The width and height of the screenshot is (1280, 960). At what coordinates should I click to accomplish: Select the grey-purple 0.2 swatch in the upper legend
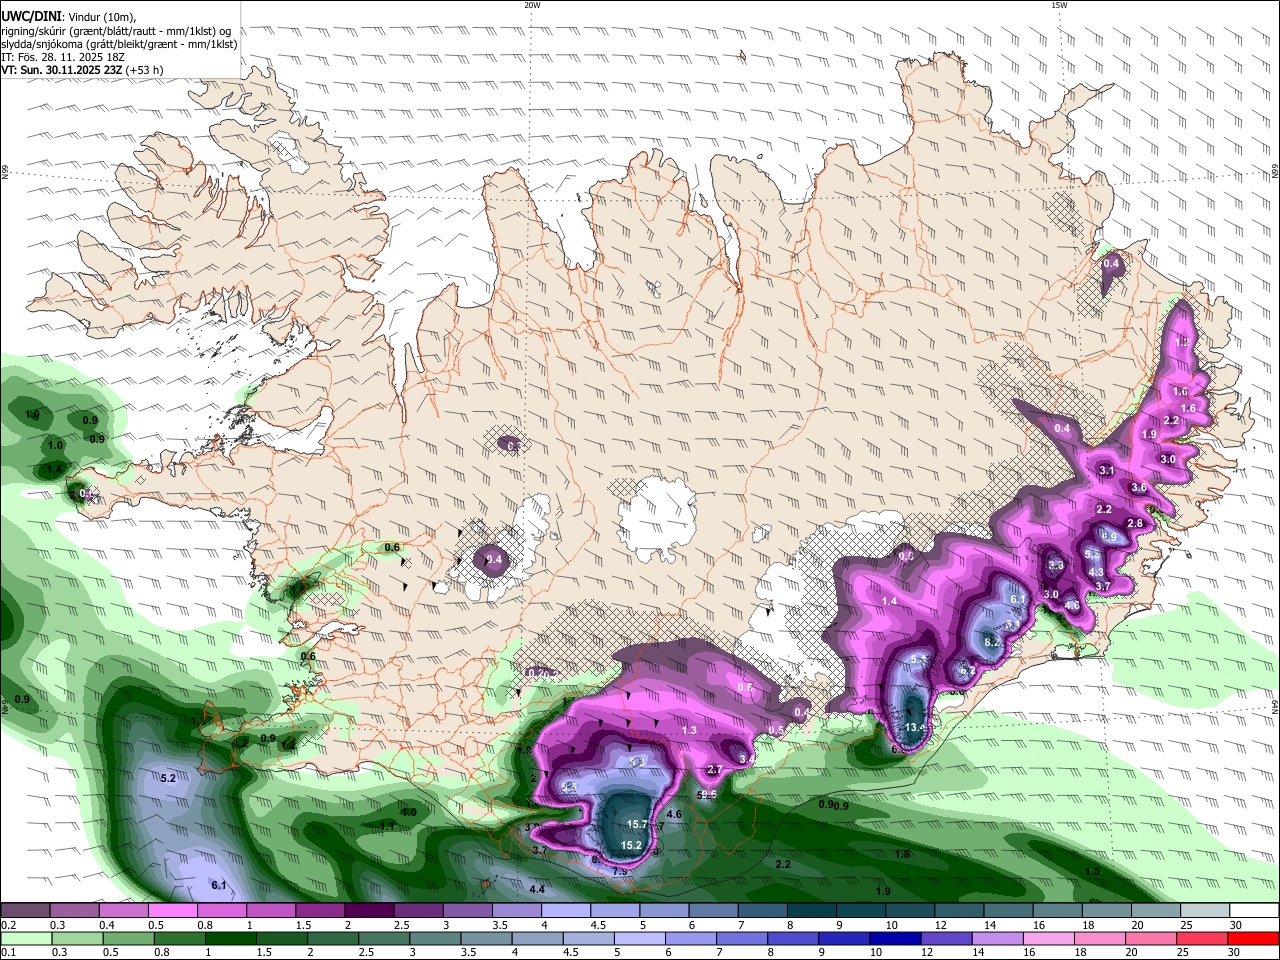[24, 910]
